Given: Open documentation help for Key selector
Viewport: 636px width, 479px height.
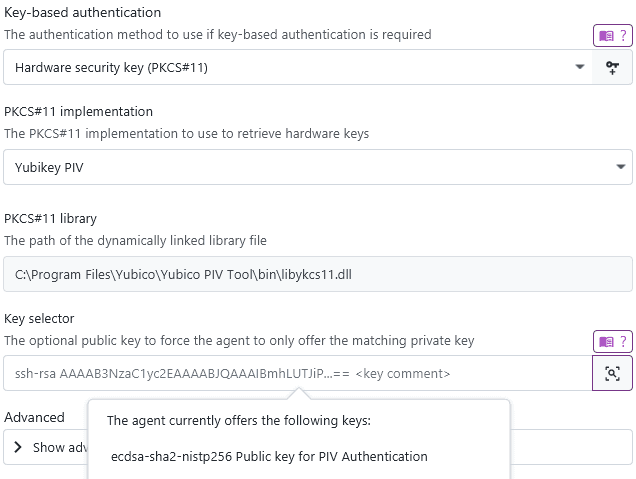Looking at the screenshot, I should pyautogui.click(x=612, y=342).
